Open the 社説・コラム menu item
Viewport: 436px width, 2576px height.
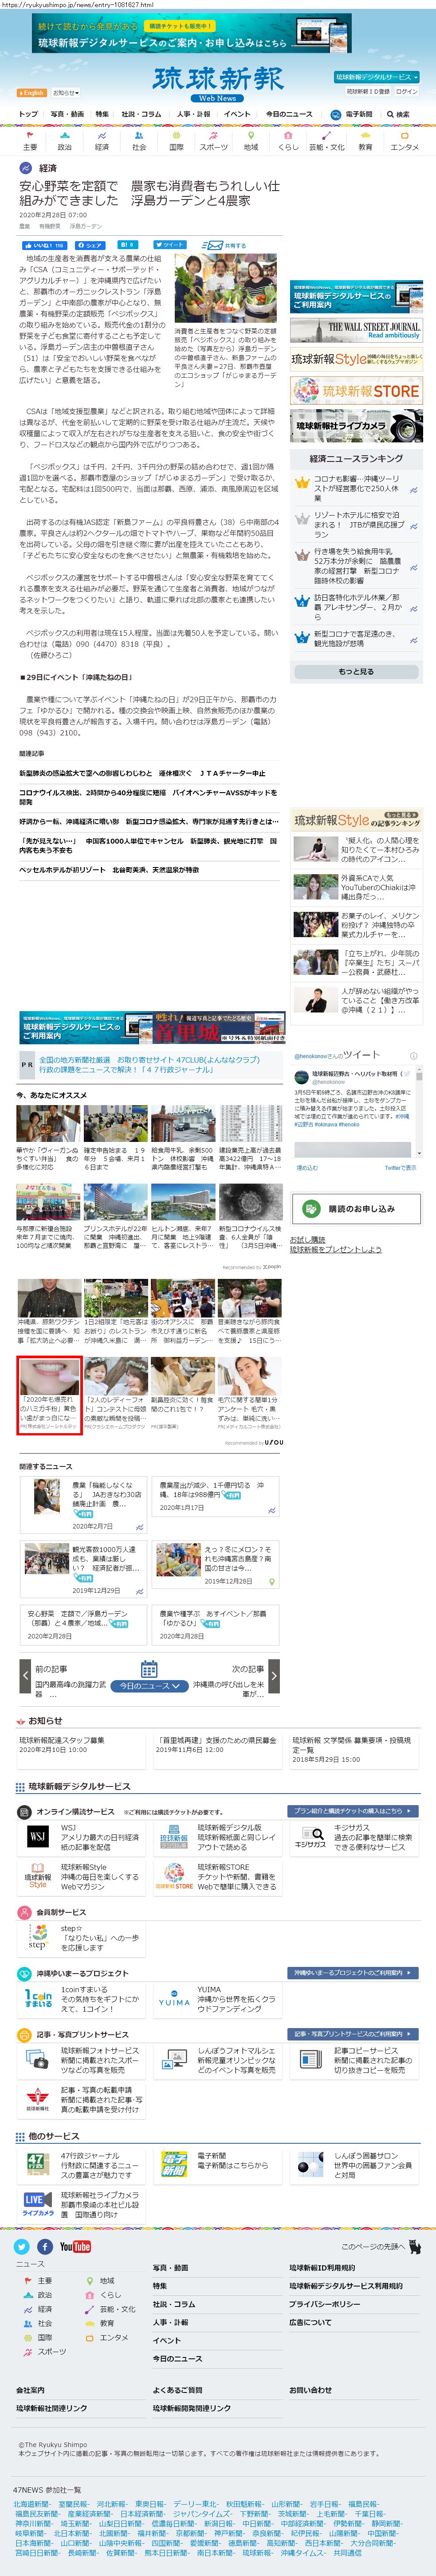pyautogui.click(x=141, y=114)
